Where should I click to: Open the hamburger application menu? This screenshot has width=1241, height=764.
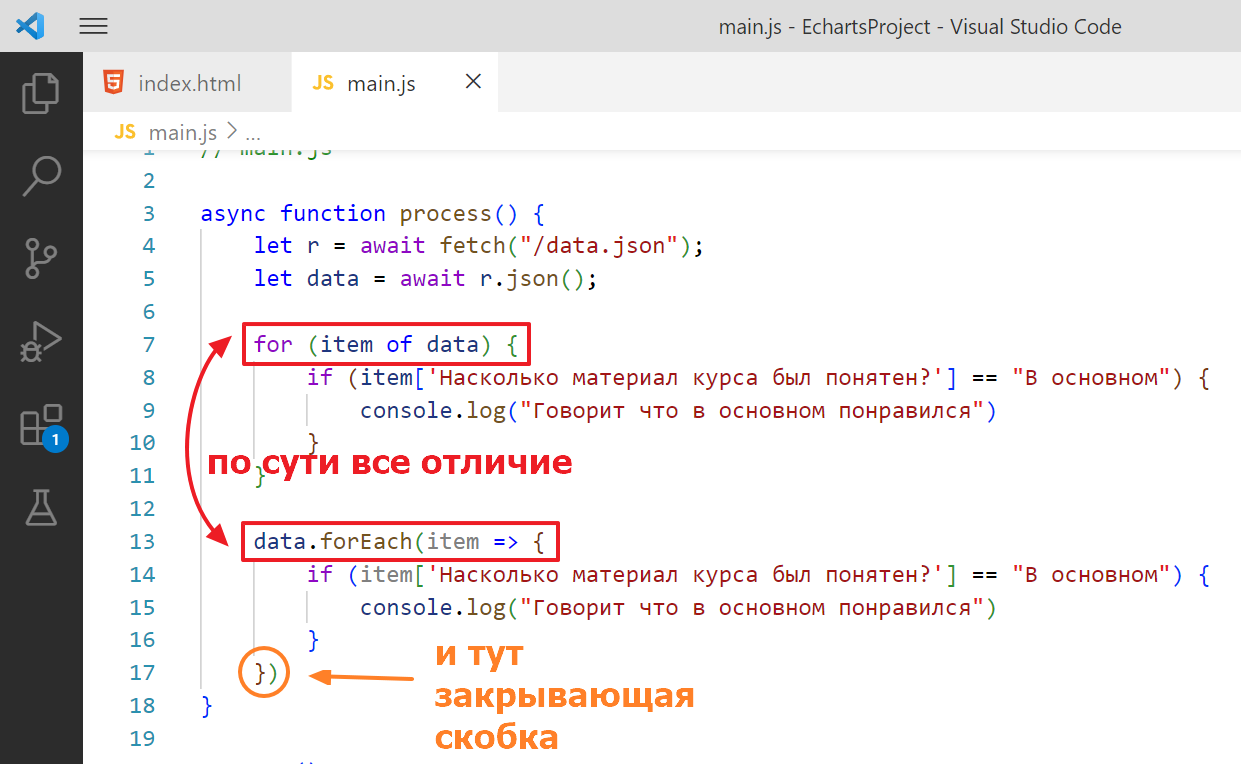(x=93, y=27)
